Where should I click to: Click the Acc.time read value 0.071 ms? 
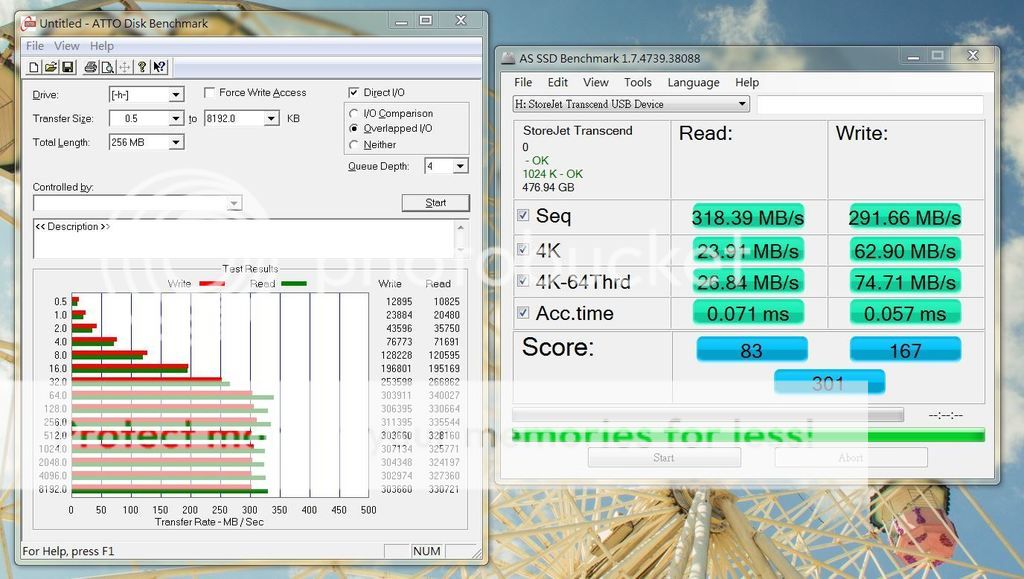748,313
